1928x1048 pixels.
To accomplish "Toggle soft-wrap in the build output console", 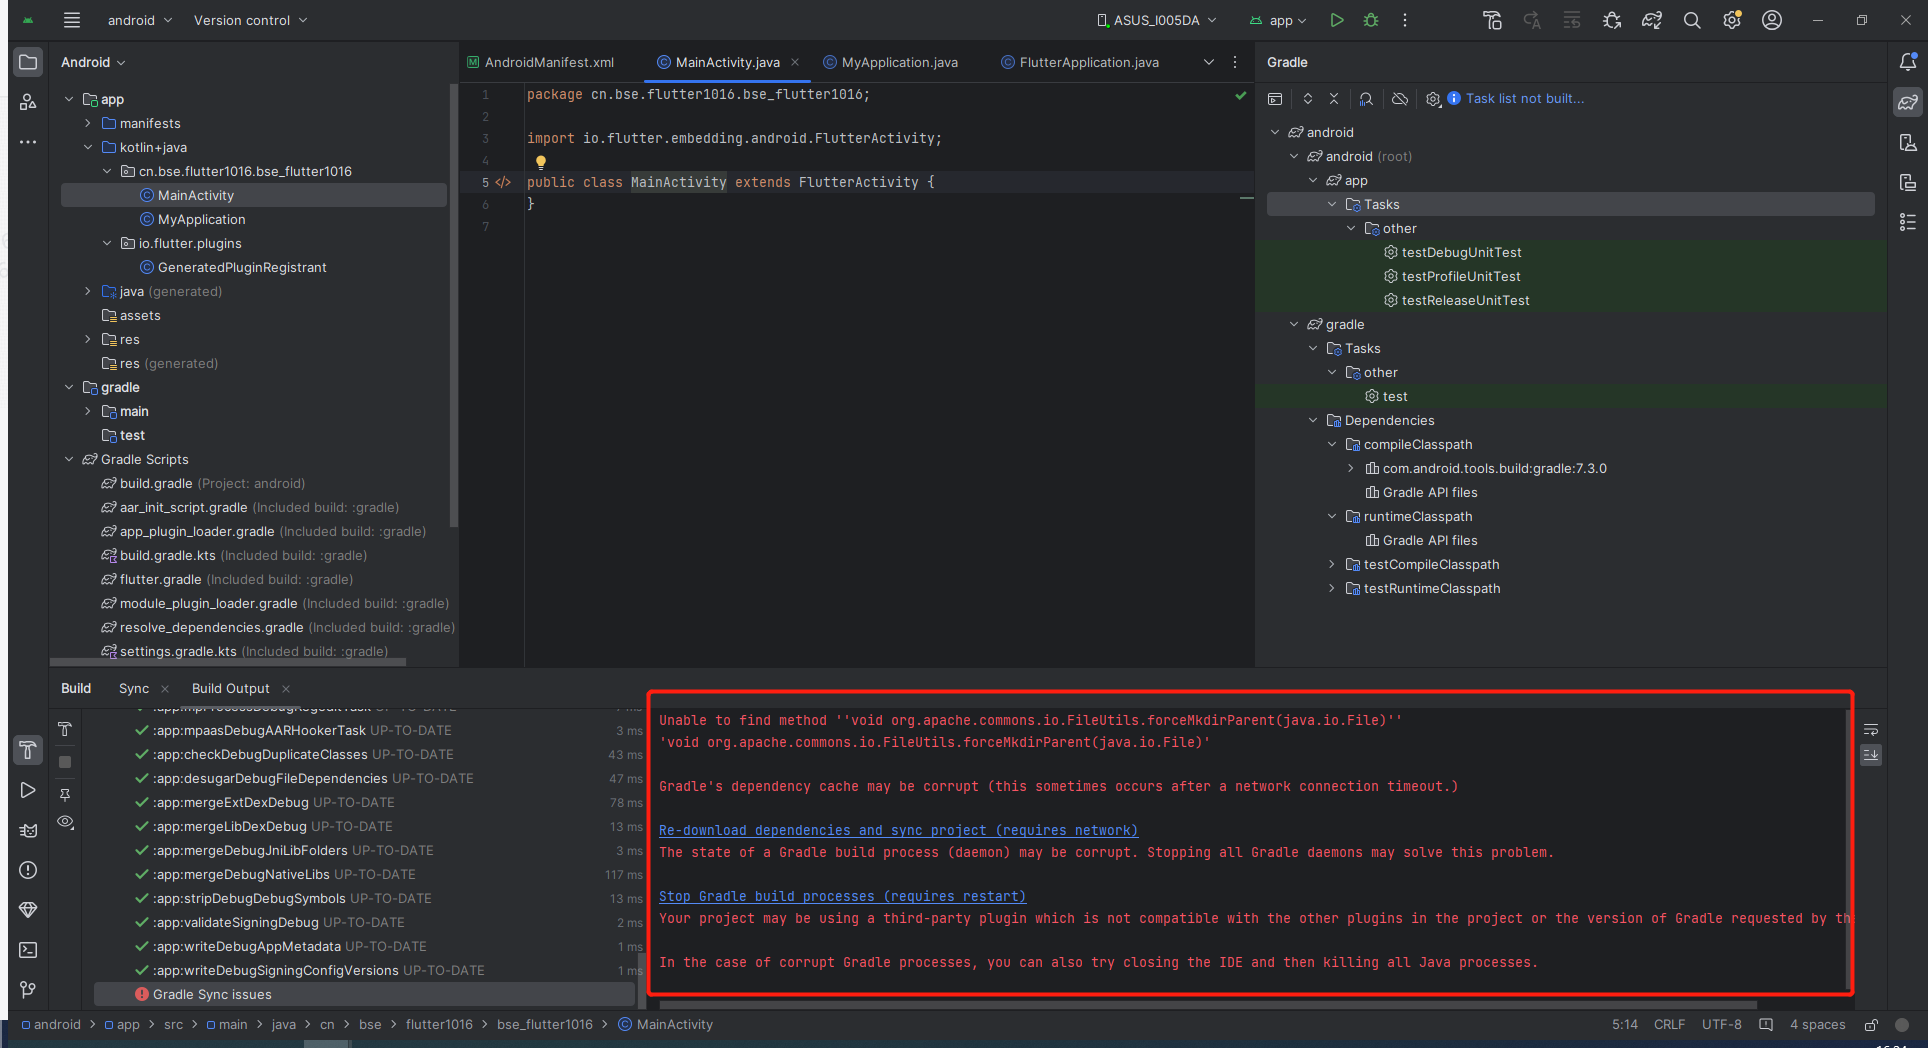I will pyautogui.click(x=1871, y=730).
